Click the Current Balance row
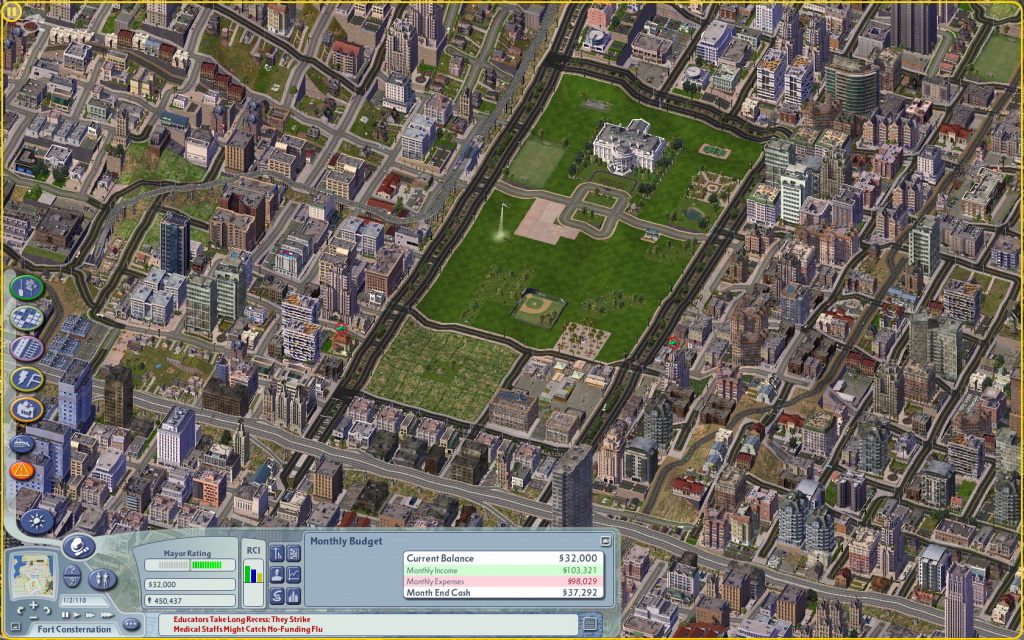The image size is (1024, 640). (502, 558)
